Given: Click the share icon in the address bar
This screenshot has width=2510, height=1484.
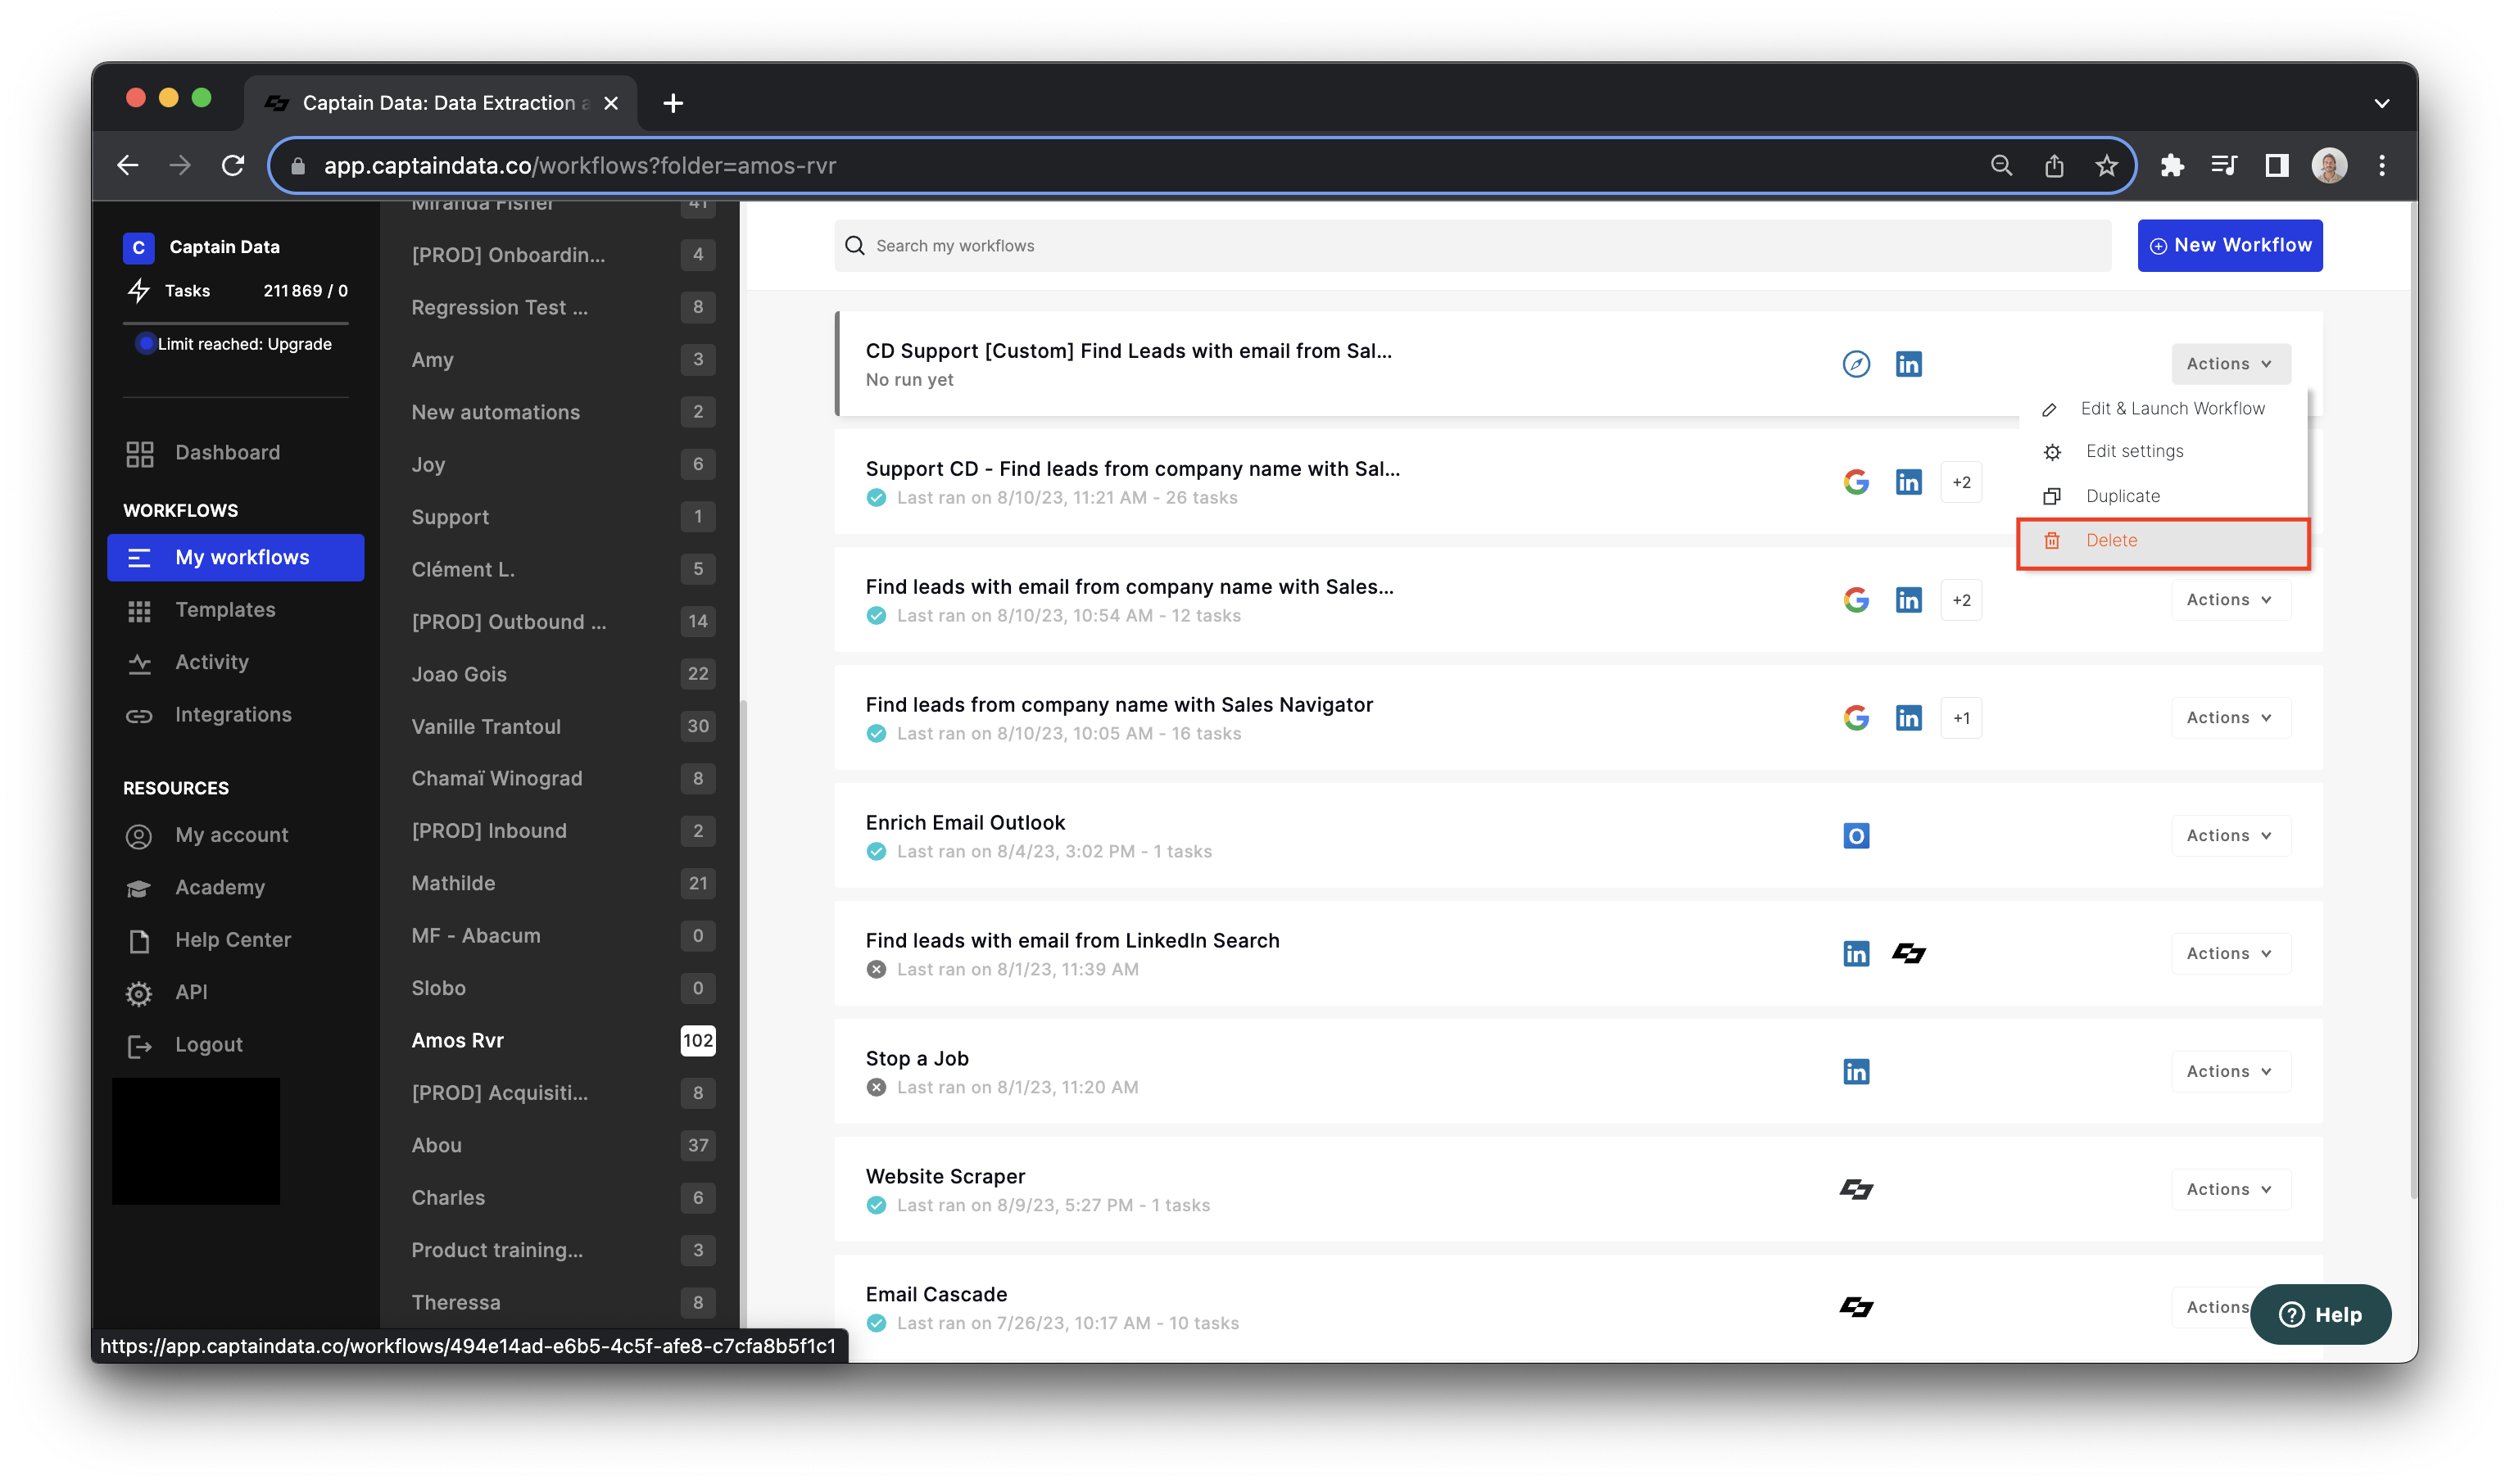Looking at the screenshot, I should pyautogui.click(x=2054, y=165).
